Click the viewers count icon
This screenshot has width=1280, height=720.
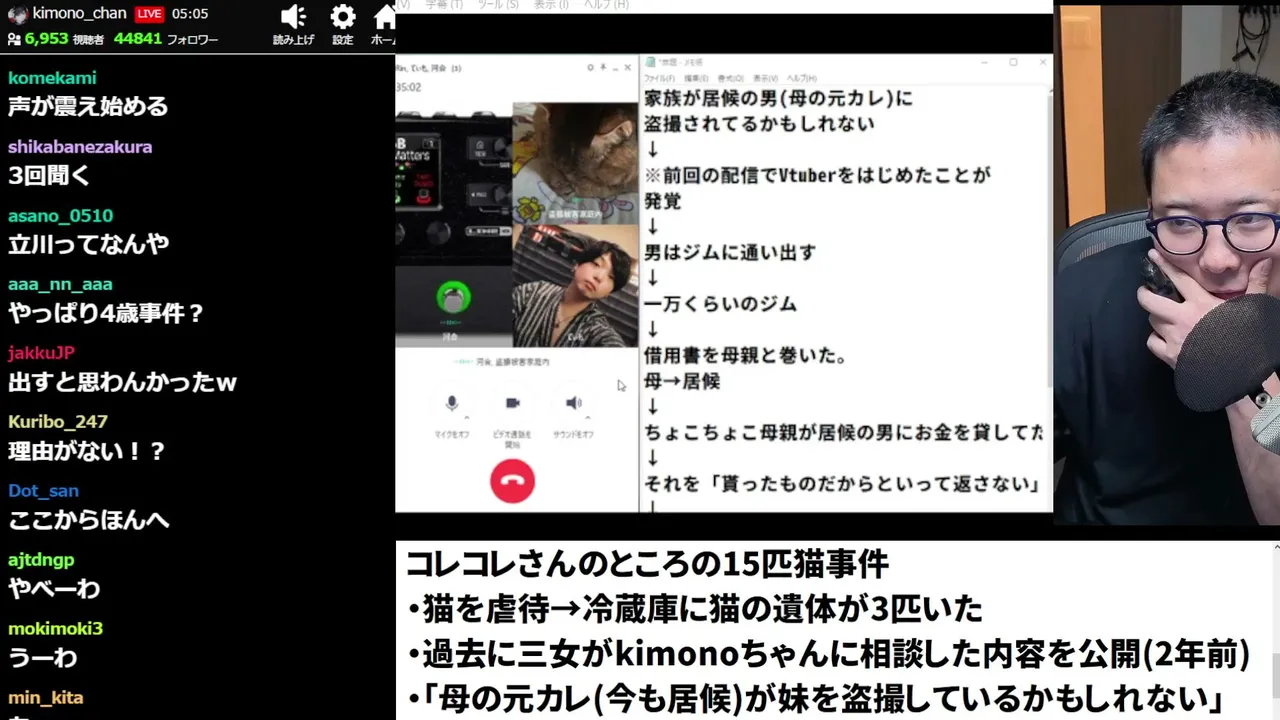pyautogui.click(x=14, y=39)
